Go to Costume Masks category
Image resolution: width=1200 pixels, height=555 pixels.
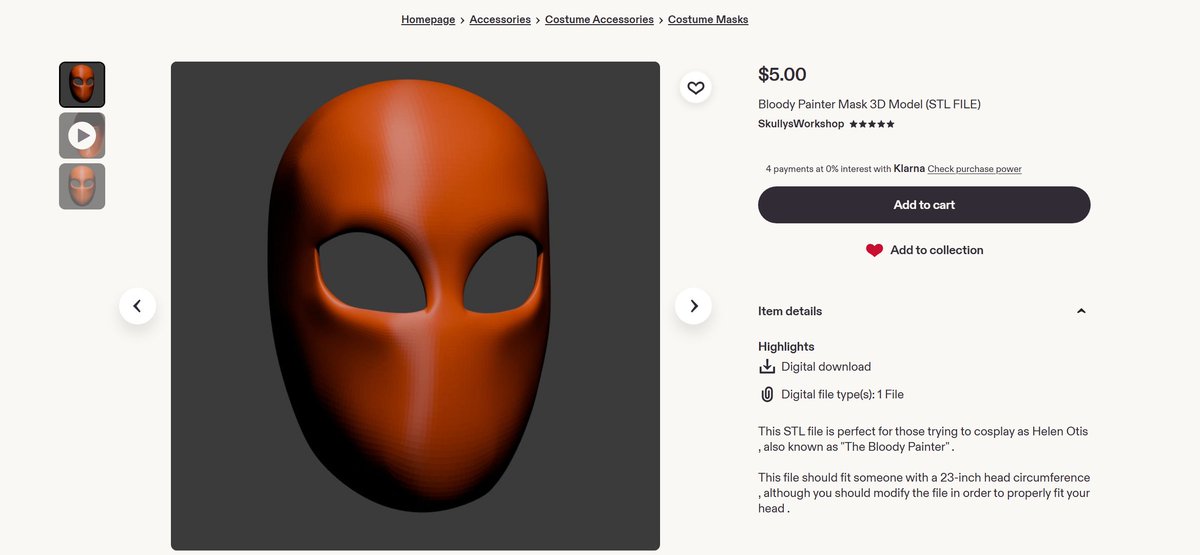708,20
